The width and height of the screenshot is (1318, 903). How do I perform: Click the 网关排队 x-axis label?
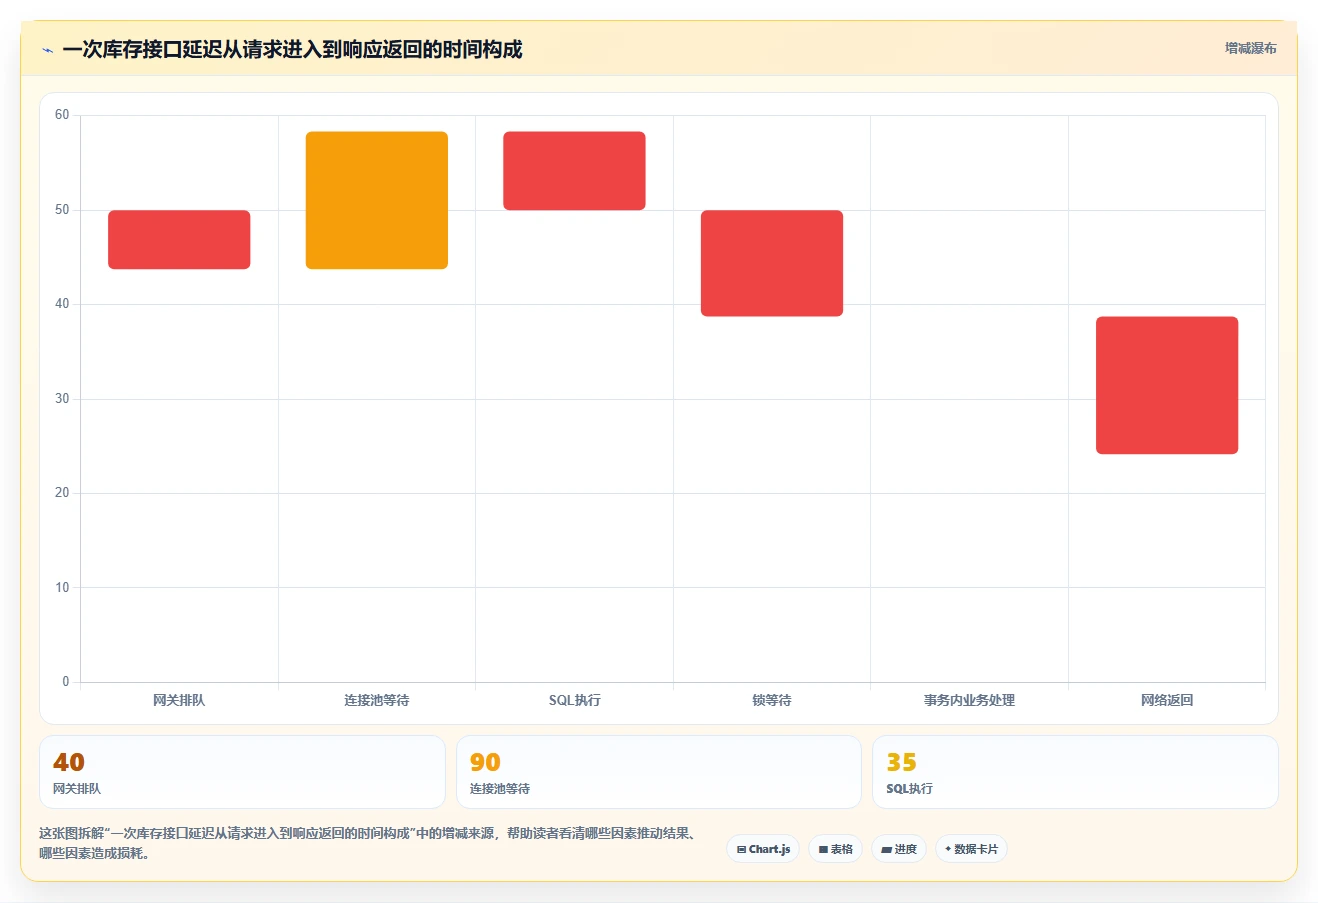pyautogui.click(x=179, y=700)
